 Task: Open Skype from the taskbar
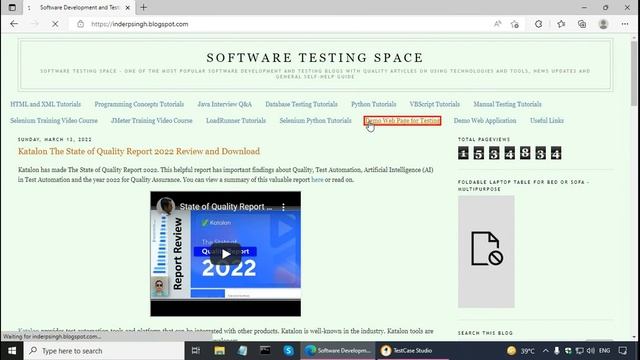click(x=289, y=351)
